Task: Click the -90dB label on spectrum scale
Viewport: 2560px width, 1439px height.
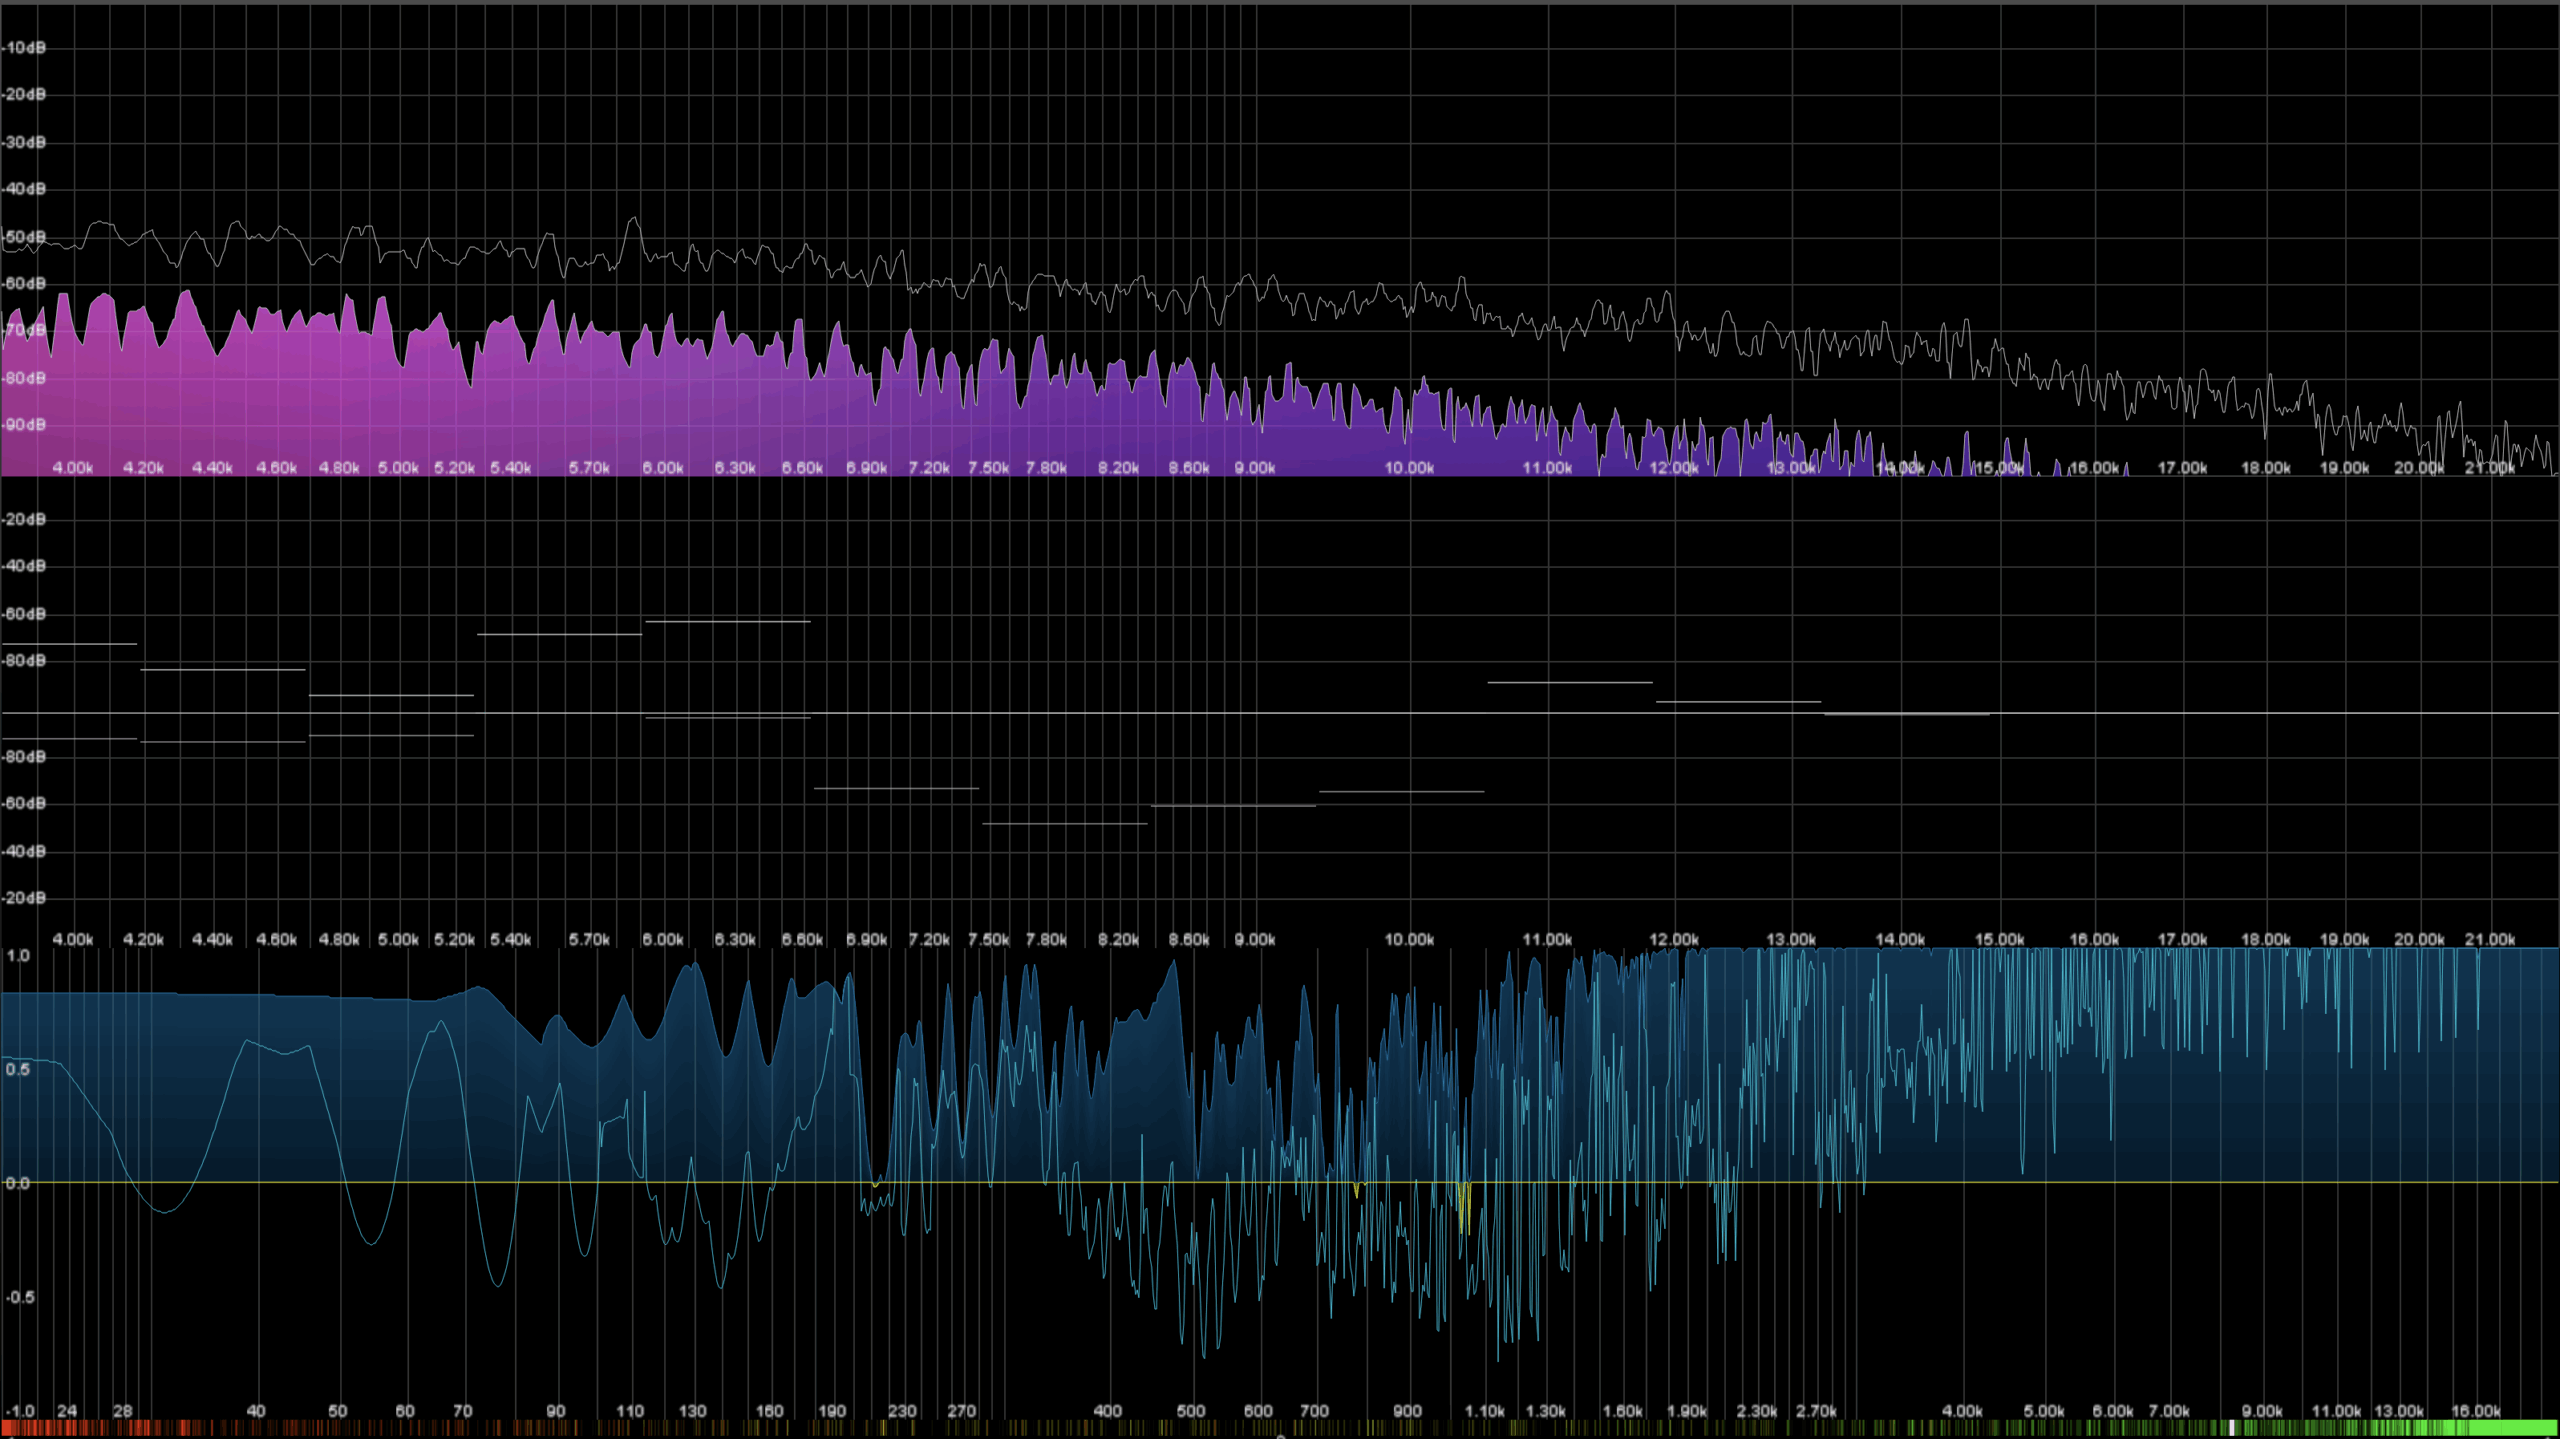Action: tap(24, 425)
